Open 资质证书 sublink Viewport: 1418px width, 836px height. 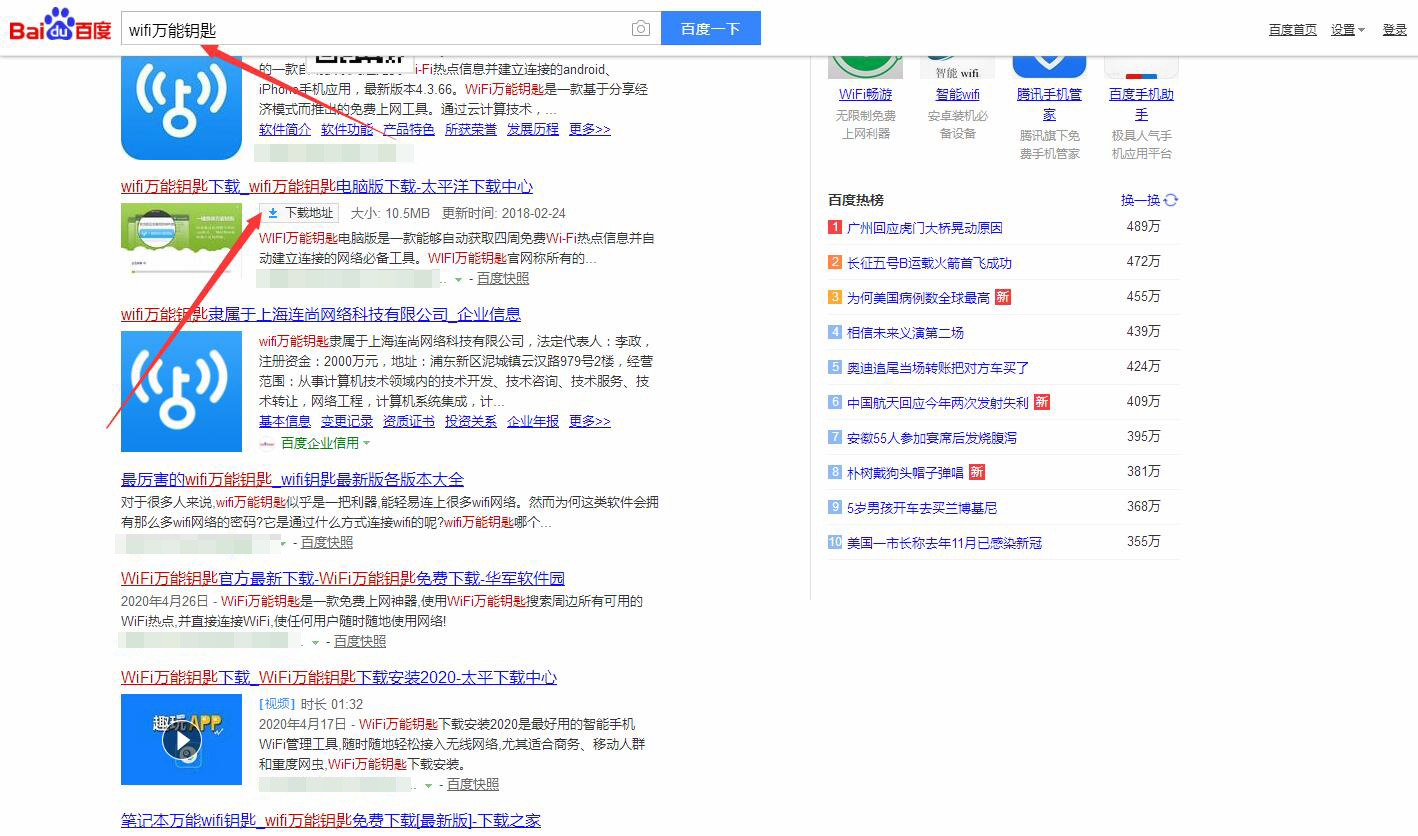[x=409, y=422]
